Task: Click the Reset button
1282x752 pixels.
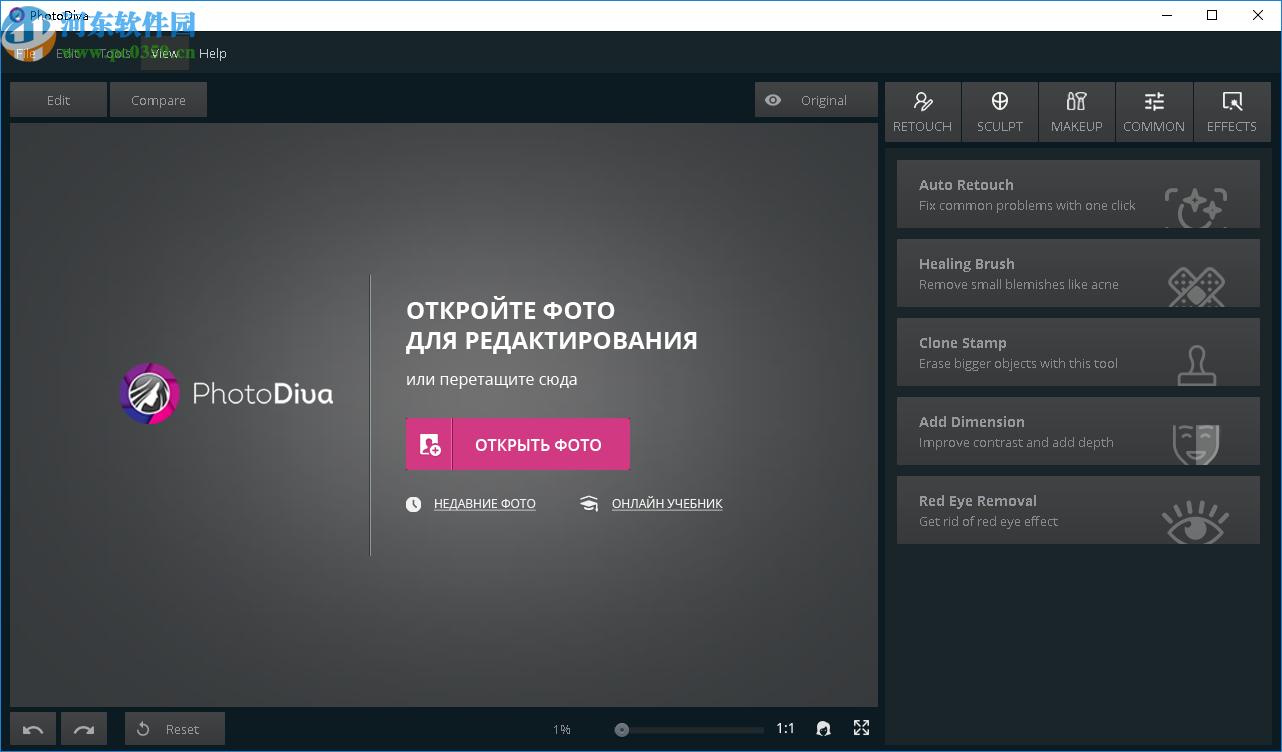Action: 175,729
